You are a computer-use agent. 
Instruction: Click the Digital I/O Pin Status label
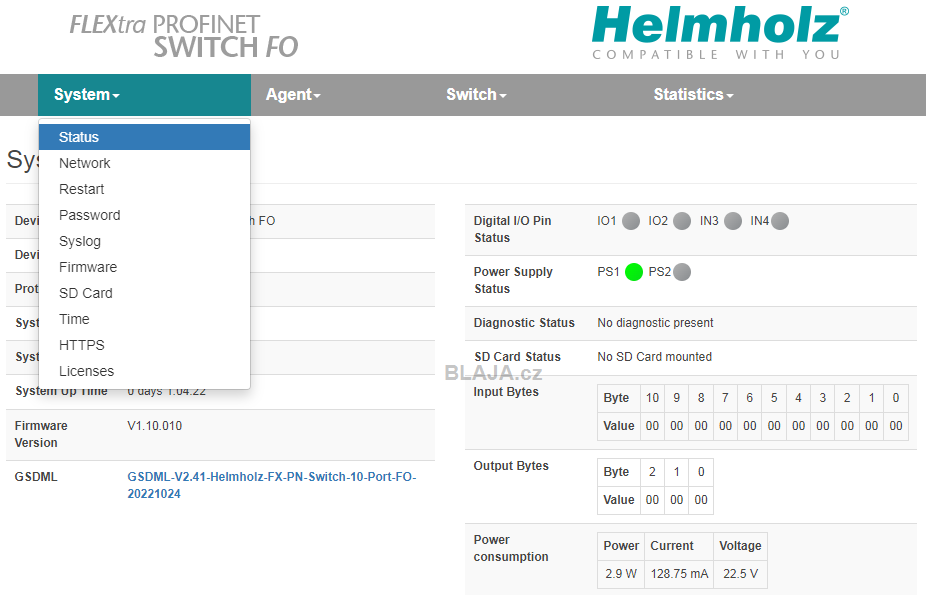(x=513, y=229)
